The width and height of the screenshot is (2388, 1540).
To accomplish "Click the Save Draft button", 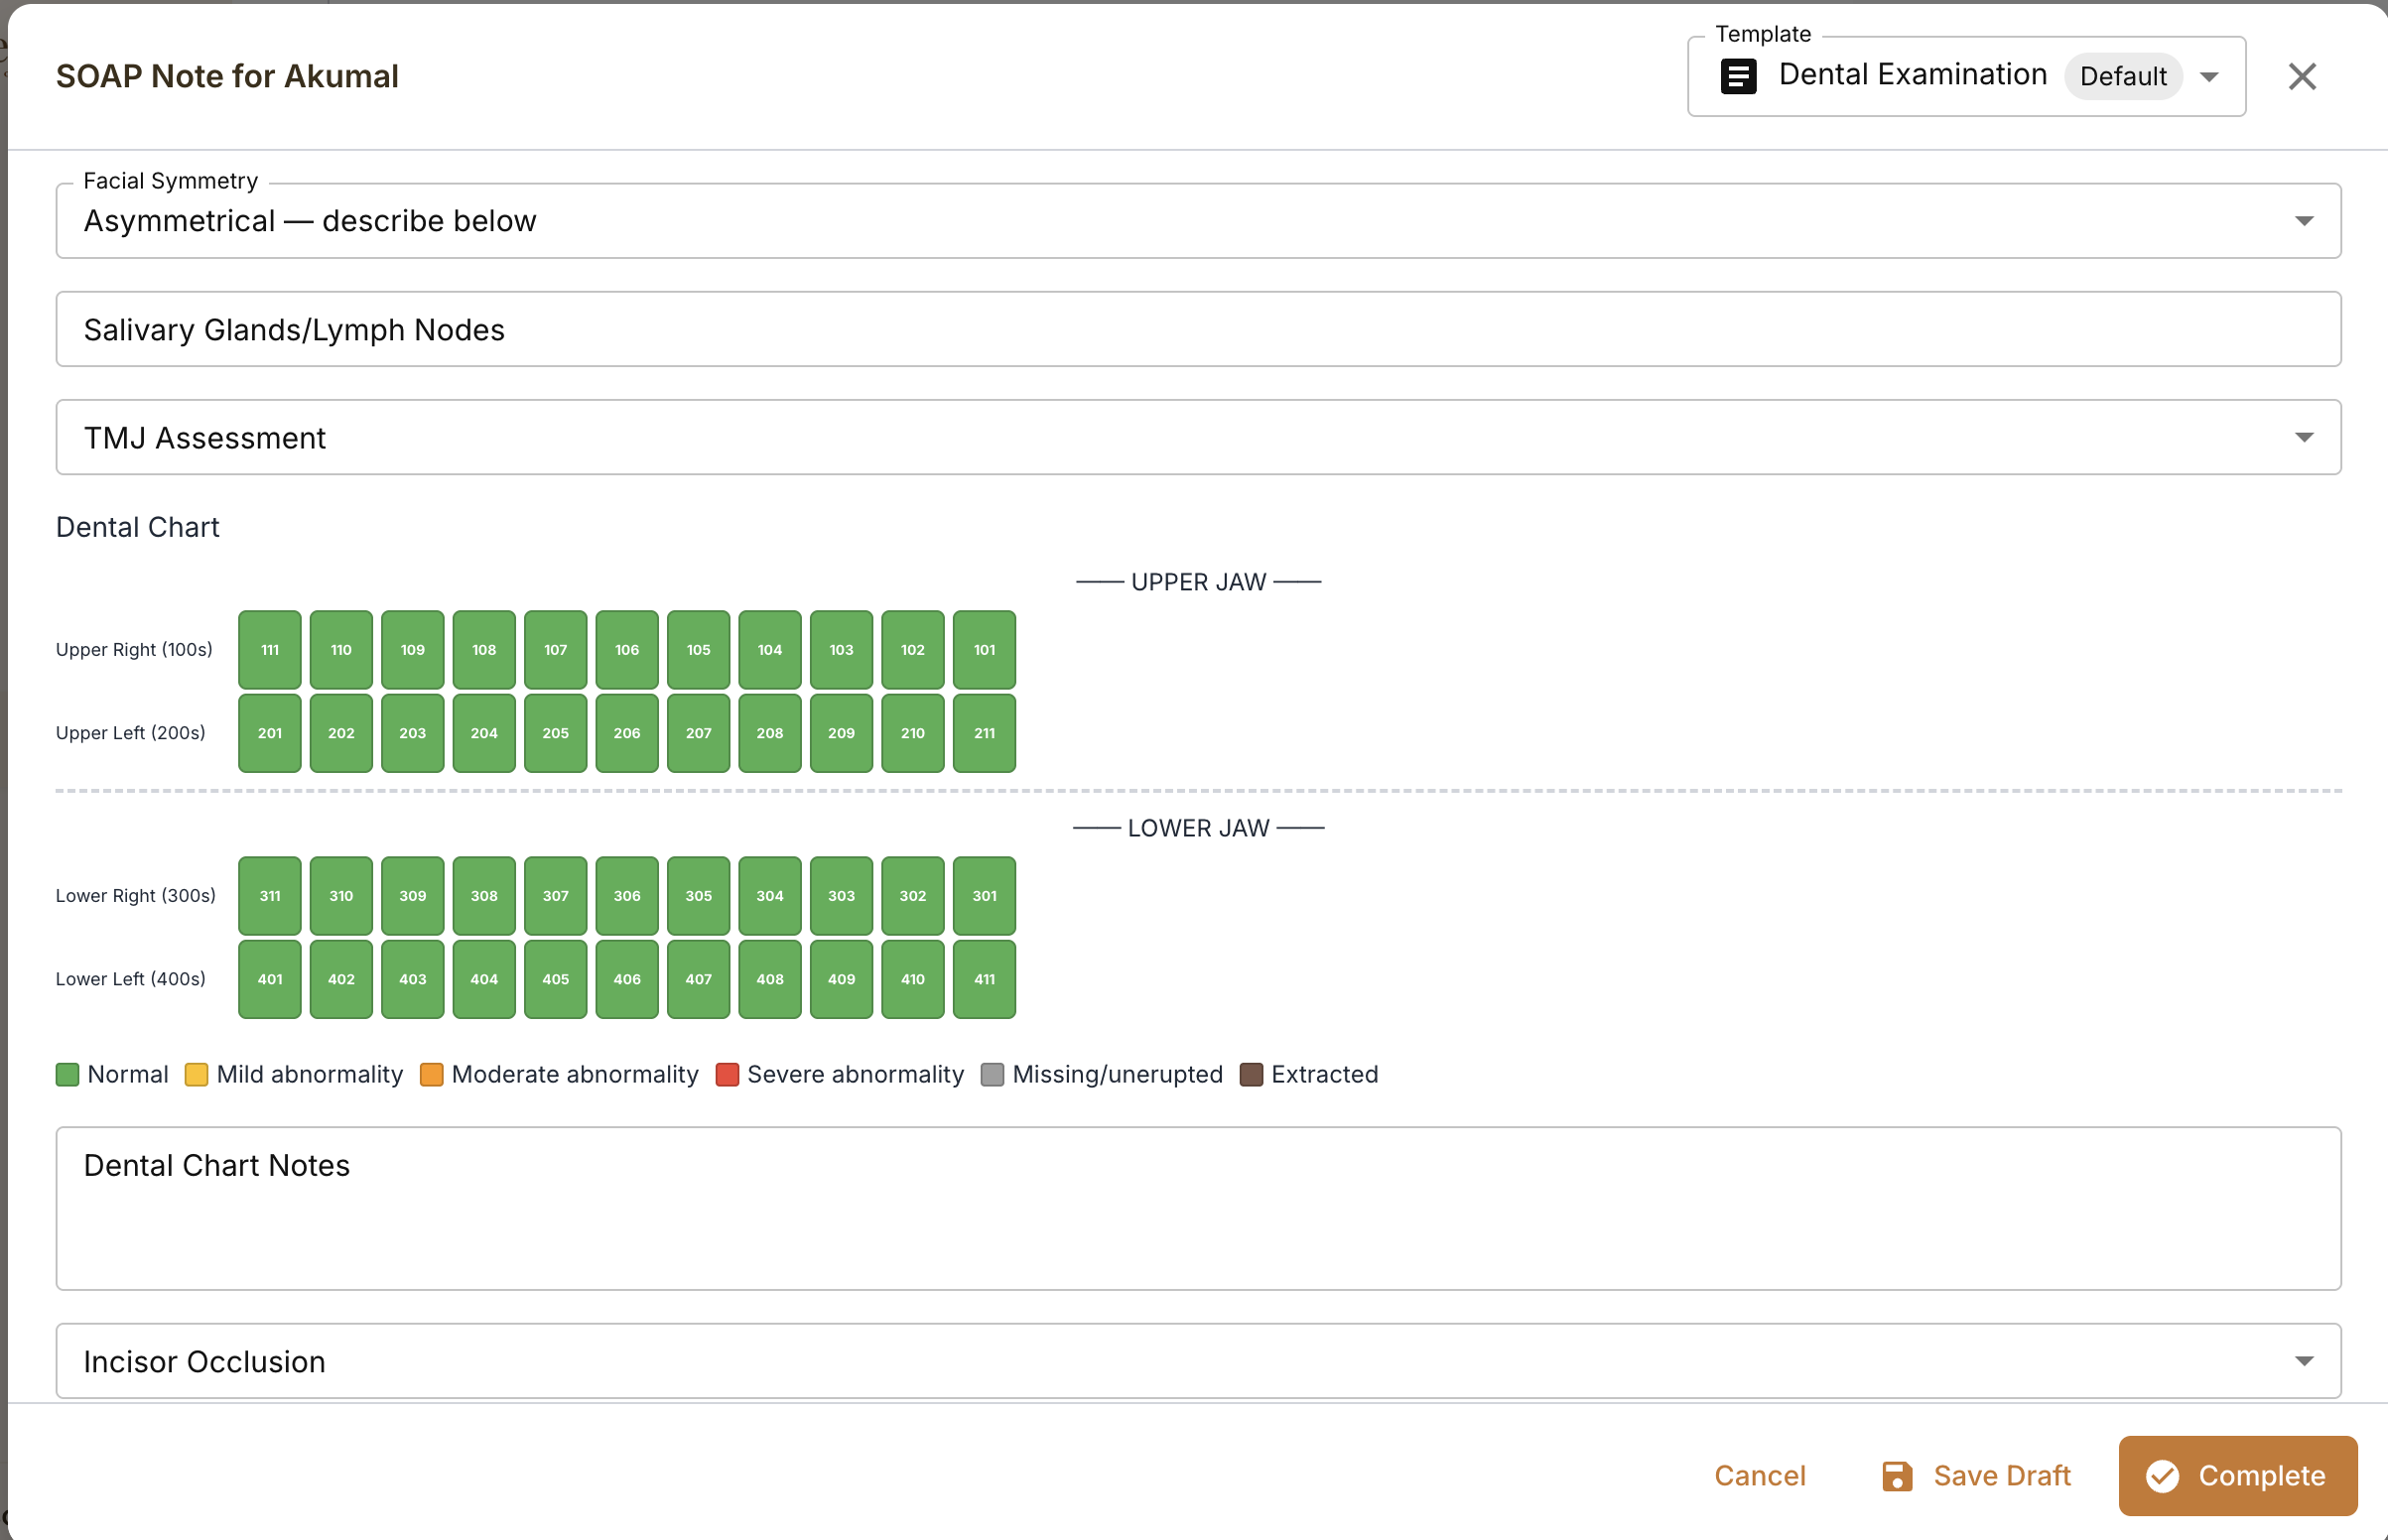I will (1976, 1476).
